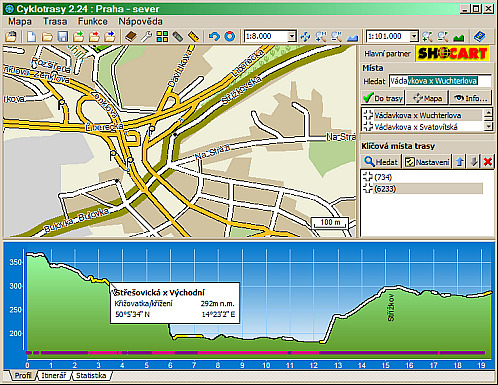This screenshot has width=498, height=385.
Task: Click the green arrow export folder icon
Action: (x=79, y=36)
